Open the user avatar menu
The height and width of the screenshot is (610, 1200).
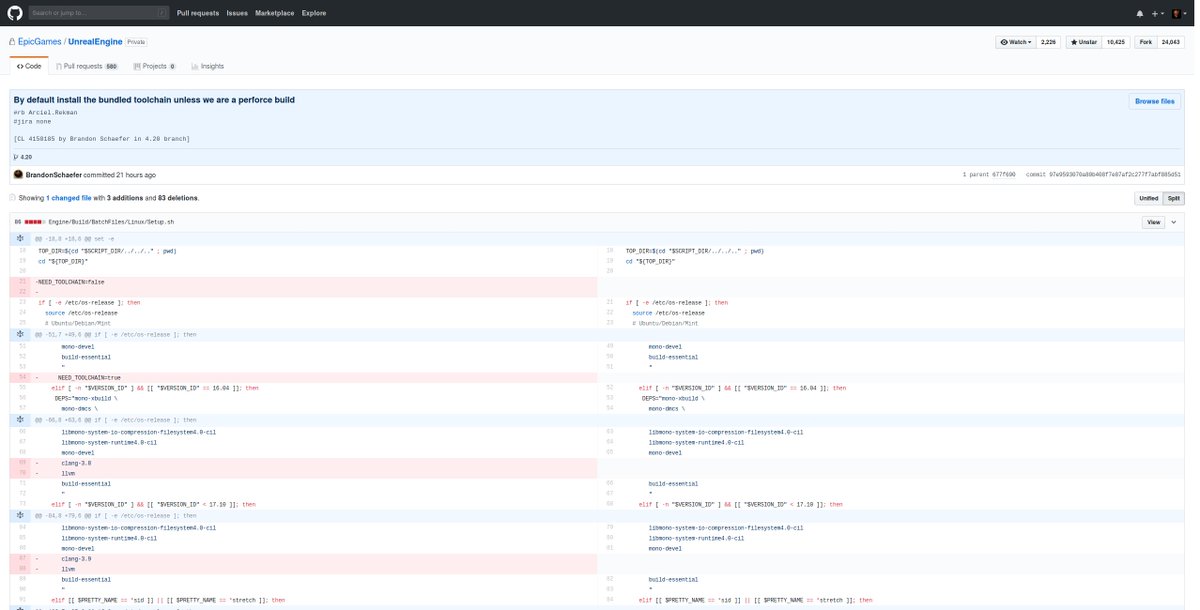(x=1177, y=13)
